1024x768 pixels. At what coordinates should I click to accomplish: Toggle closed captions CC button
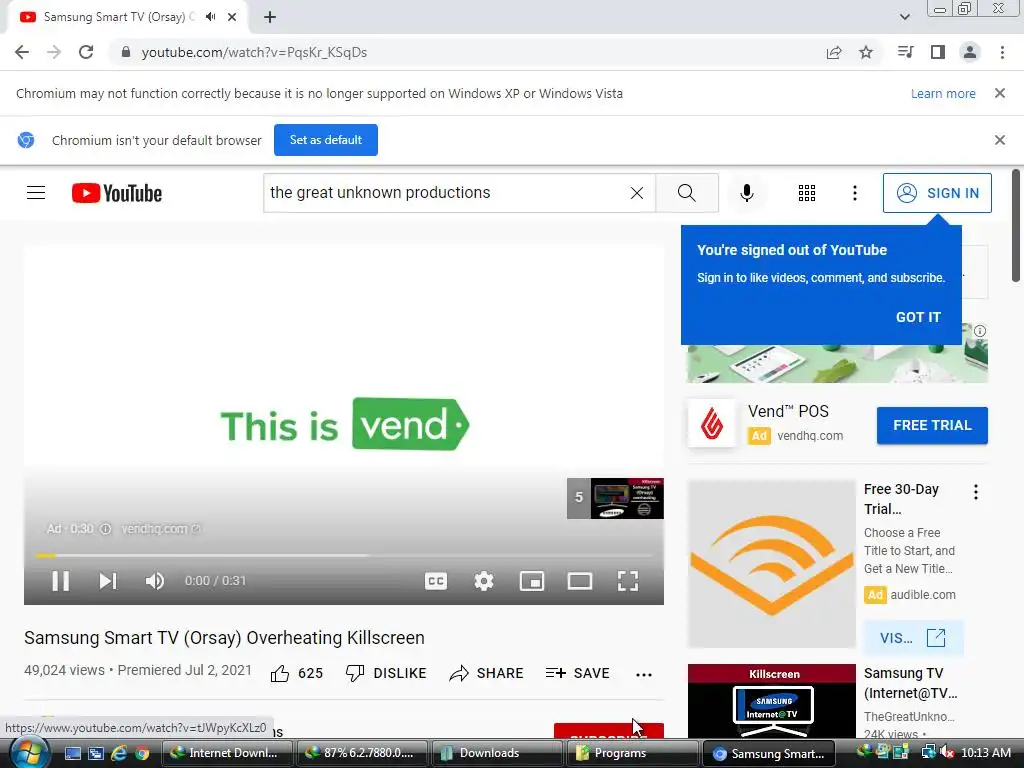(x=436, y=581)
